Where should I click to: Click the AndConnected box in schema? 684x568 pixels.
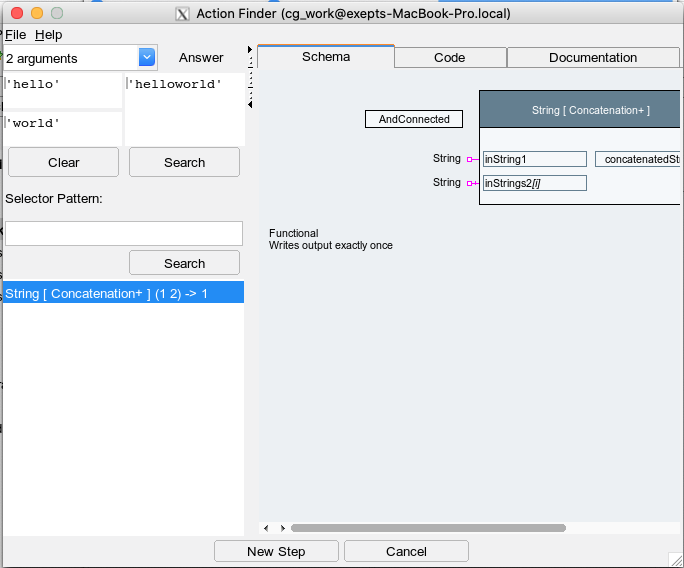click(x=414, y=119)
